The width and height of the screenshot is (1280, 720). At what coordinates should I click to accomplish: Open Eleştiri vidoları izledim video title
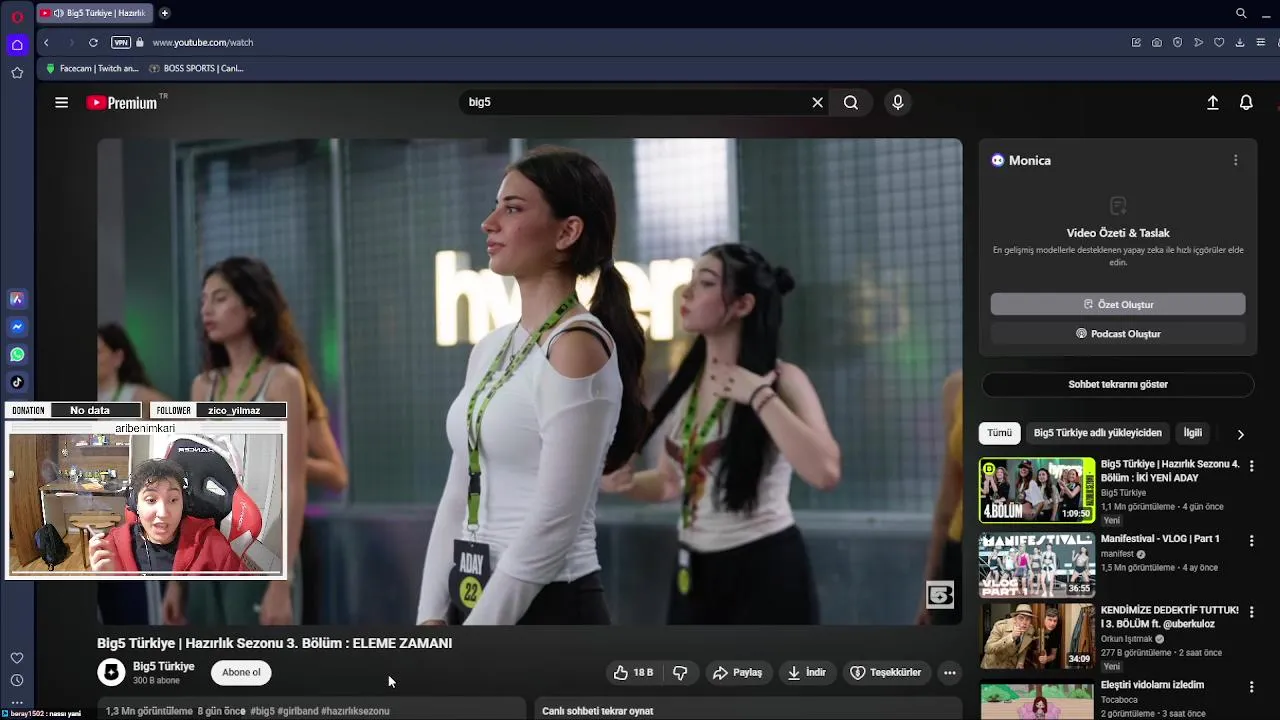[1152, 685]
